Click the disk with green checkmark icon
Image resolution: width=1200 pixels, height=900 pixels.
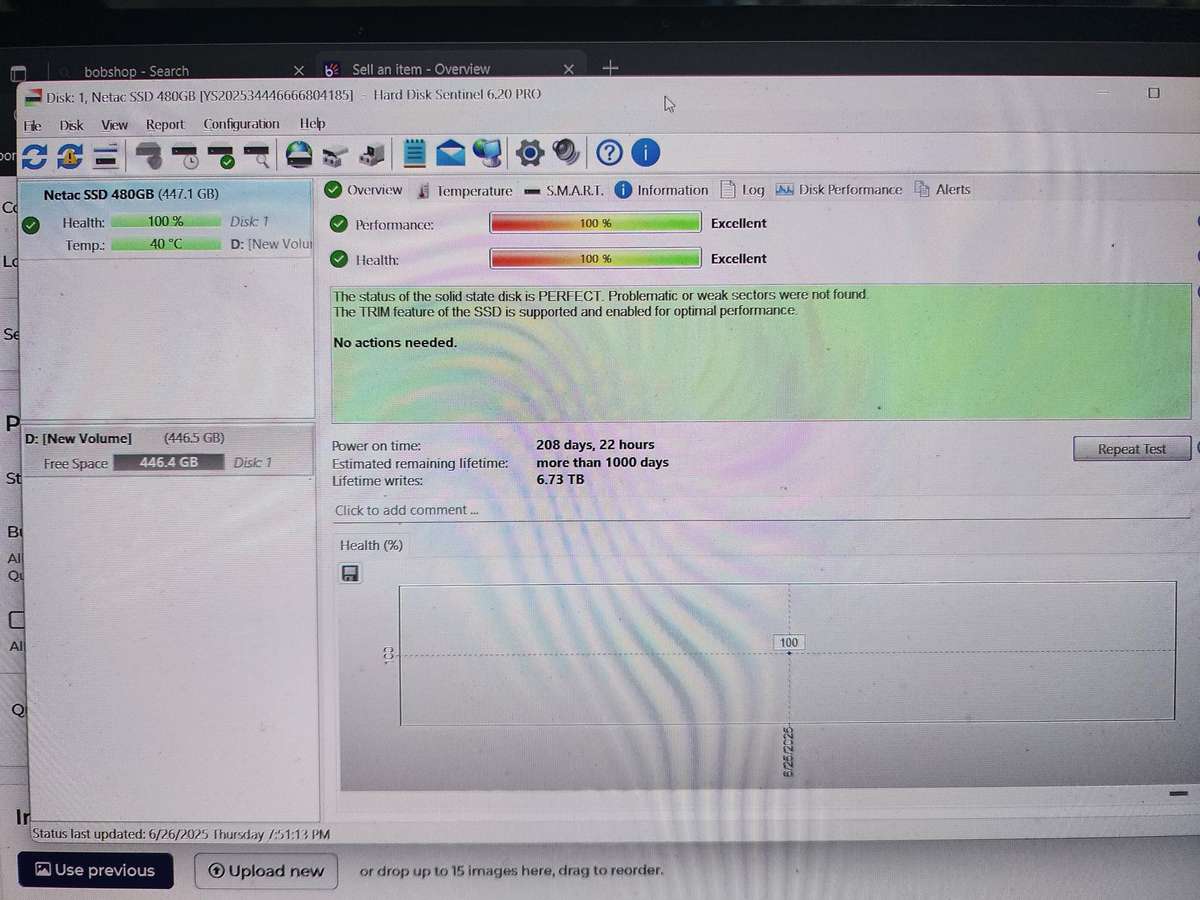click(222, 155)
